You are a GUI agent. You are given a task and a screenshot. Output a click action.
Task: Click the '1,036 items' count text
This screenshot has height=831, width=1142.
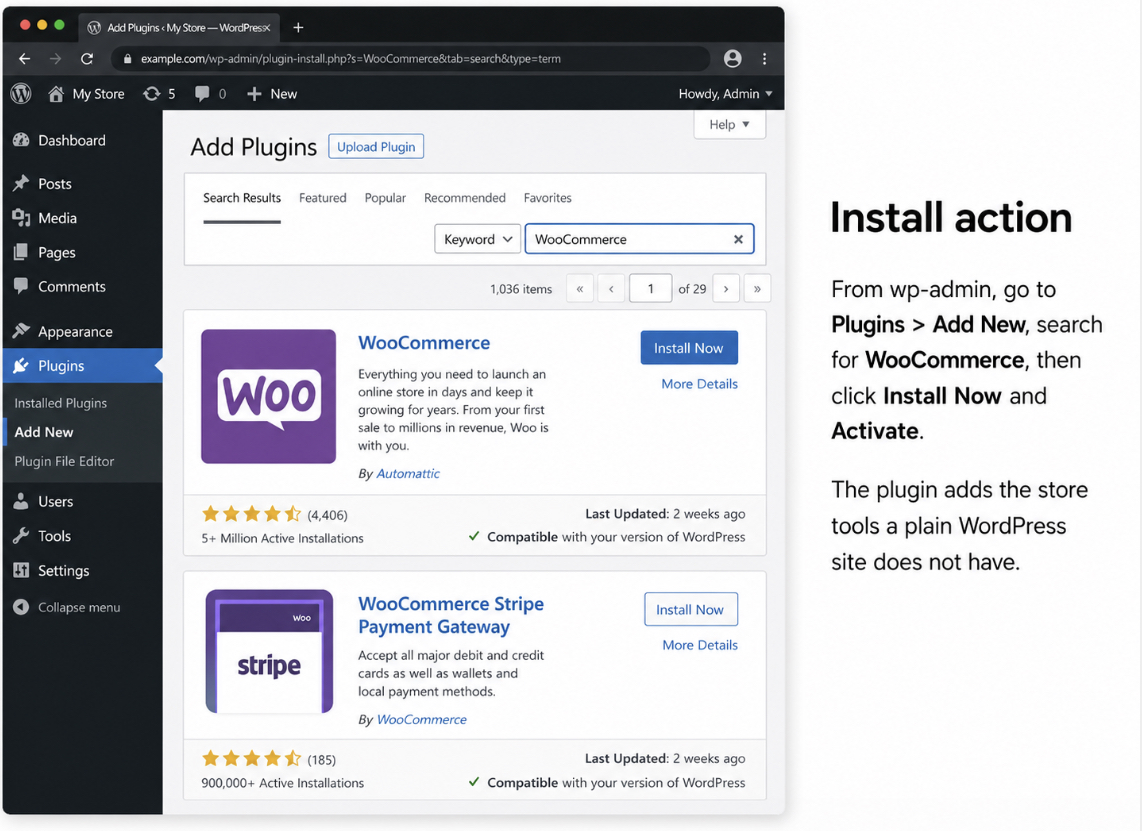[521, 289]
